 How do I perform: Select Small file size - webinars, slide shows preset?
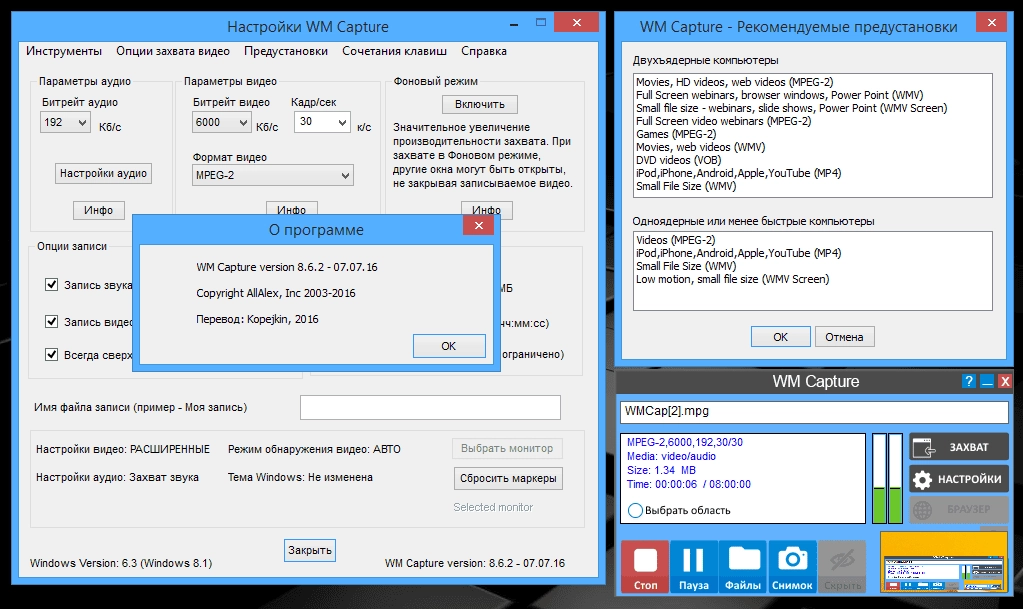click(791, 108)
